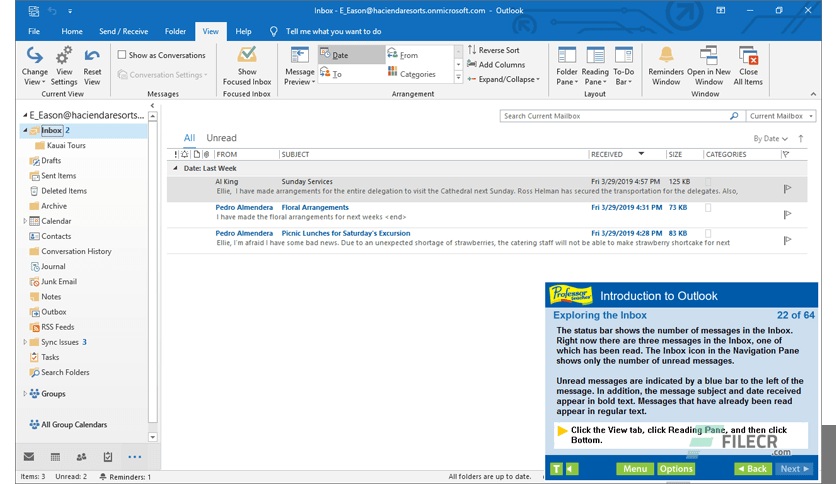Flag the Floral Arrangements message
The image size is (836, 484).
pos(787,214)
